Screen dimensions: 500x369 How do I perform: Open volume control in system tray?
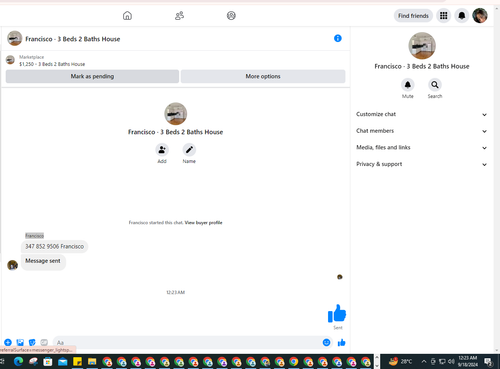point(451,361)
